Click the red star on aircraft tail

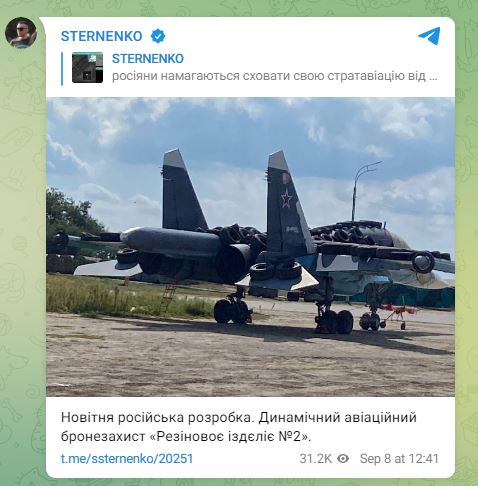tap(286, 199)
